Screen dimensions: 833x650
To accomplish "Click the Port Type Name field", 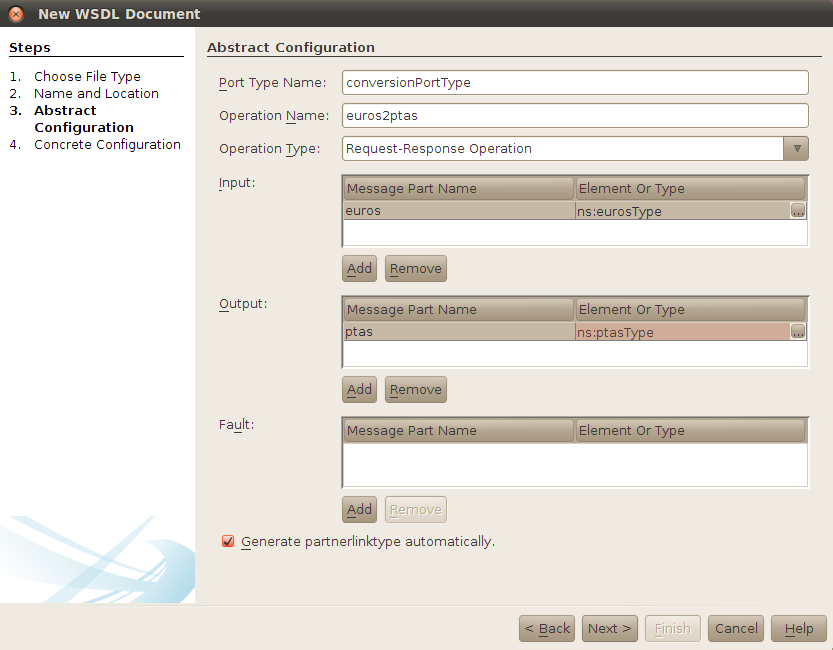I will tap(575, 82).
